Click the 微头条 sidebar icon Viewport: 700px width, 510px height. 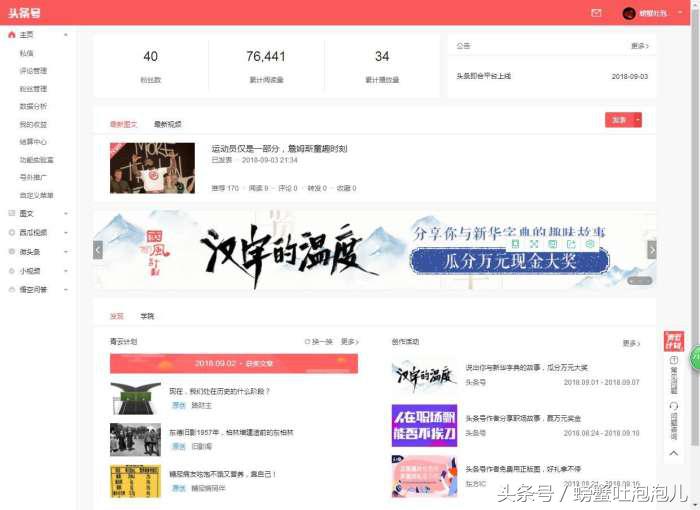point(12,252)
